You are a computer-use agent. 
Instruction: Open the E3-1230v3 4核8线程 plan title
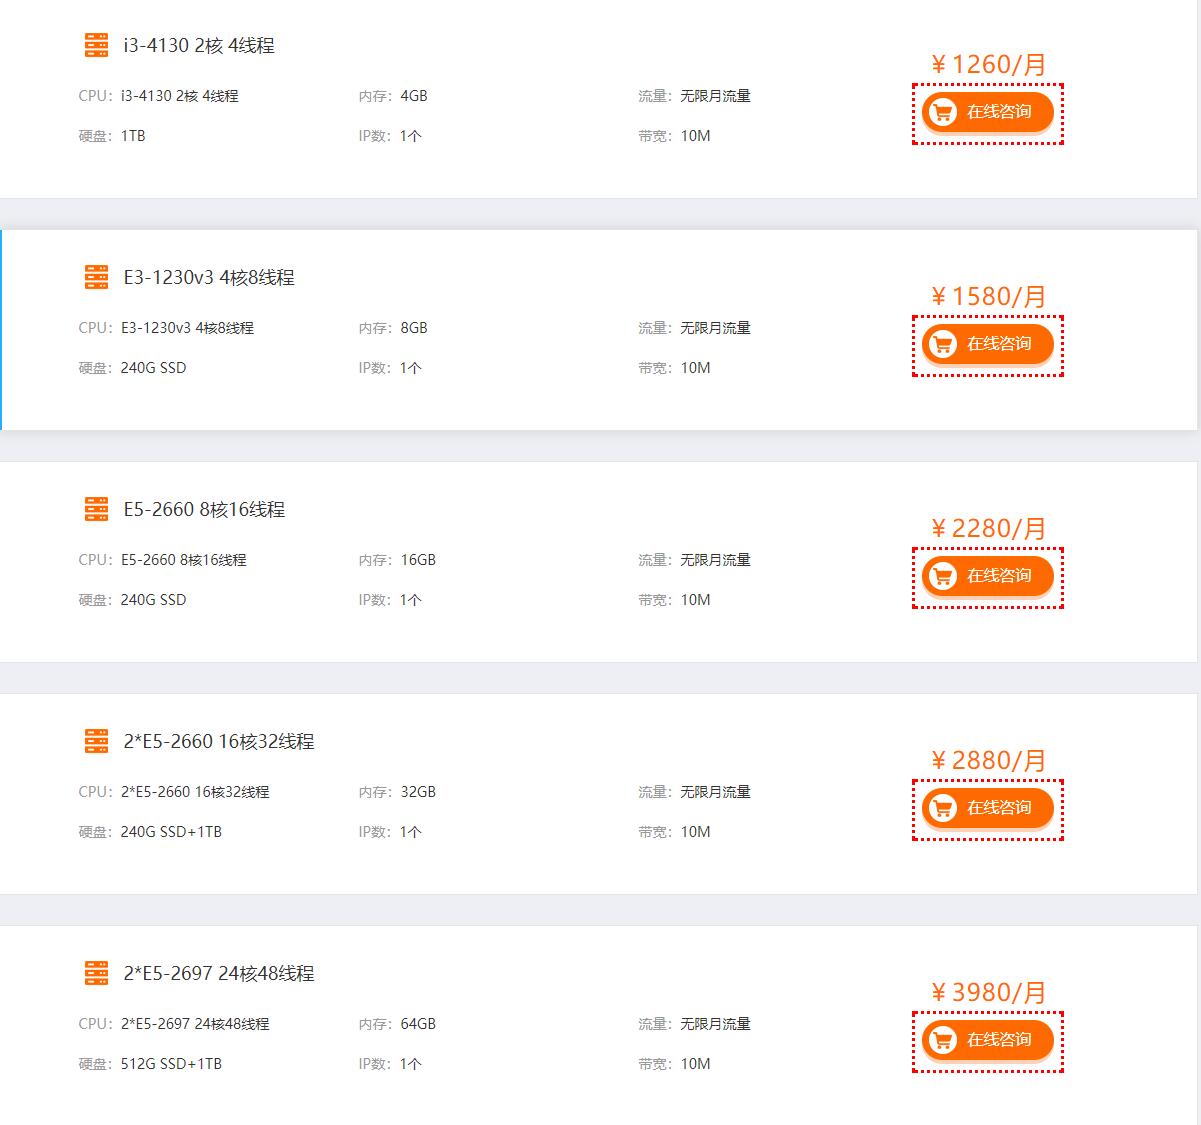(209, 277)
